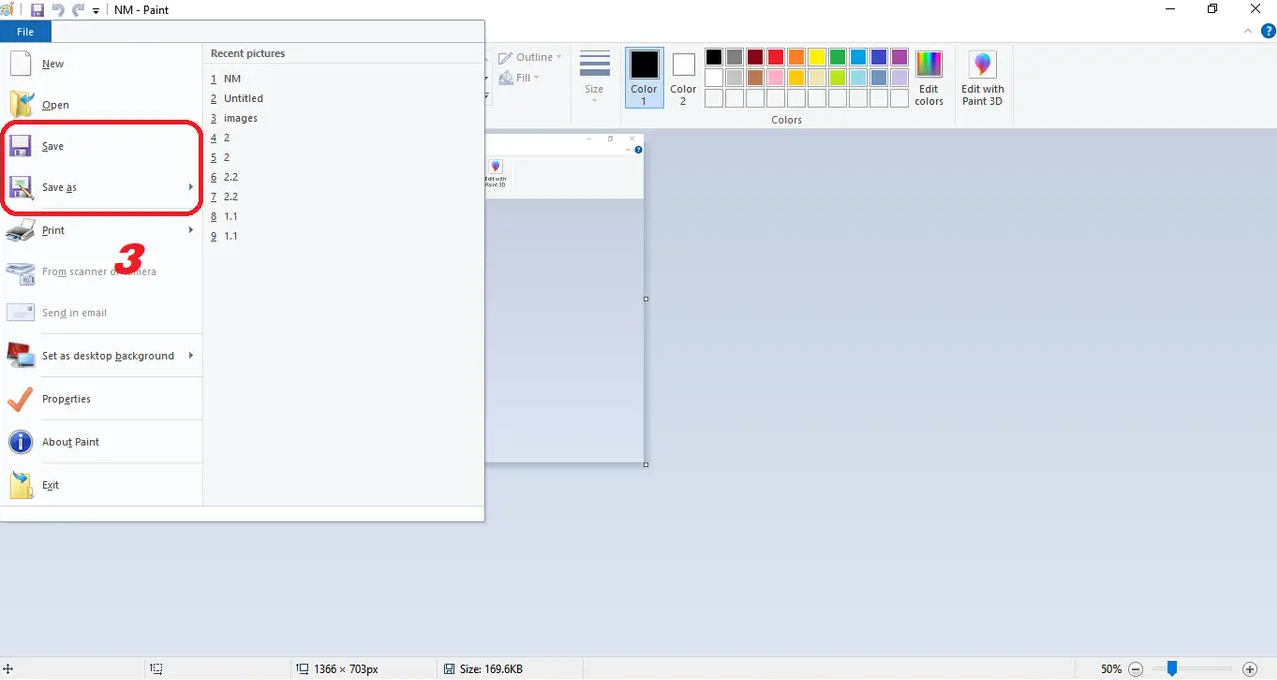Click Edit with Paint 3D

coord(983,78)
